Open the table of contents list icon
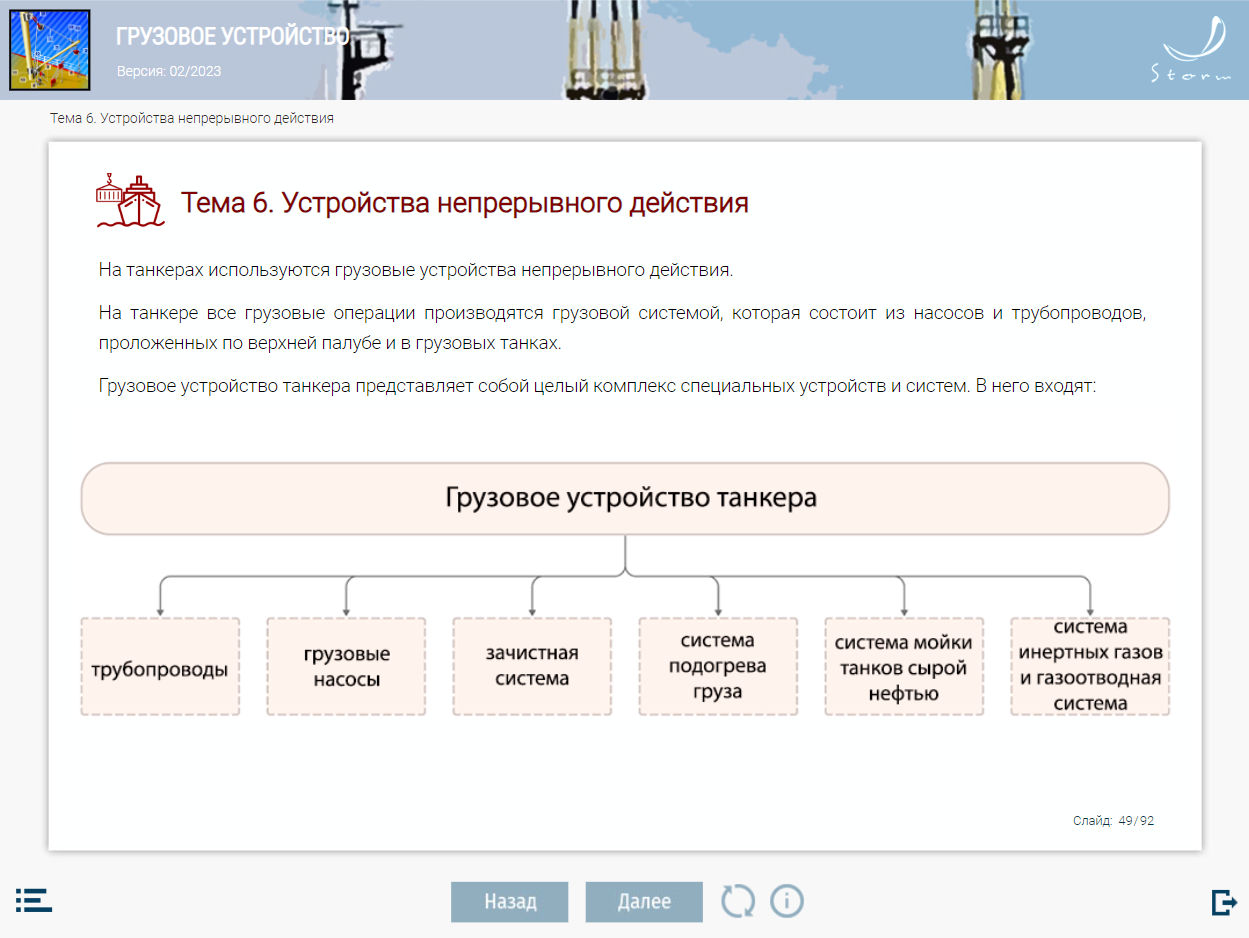 click(34, 900)
